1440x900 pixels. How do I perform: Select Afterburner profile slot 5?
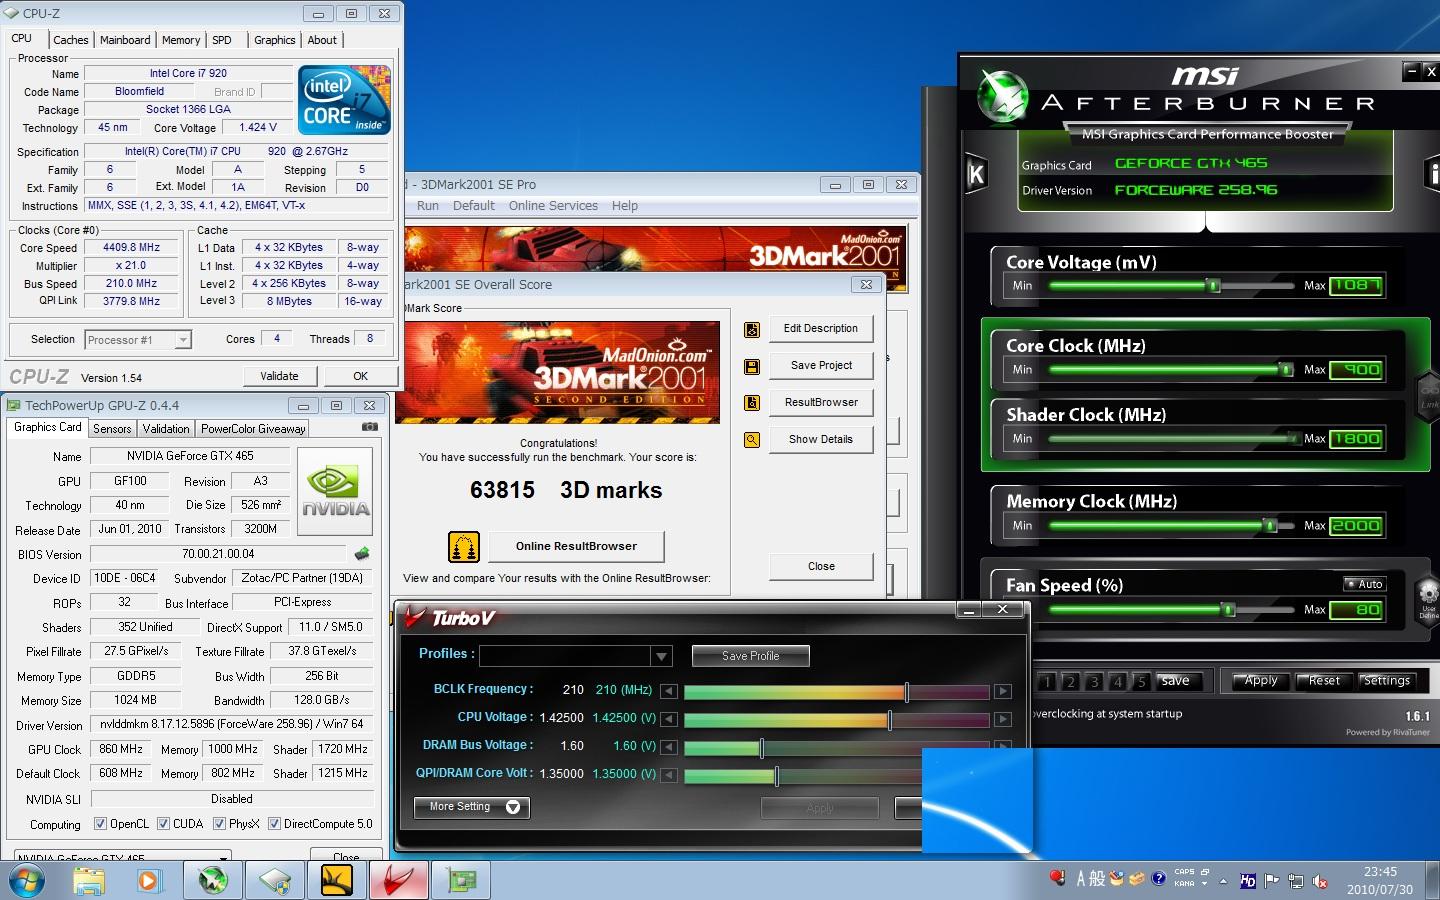[1141, 682]
